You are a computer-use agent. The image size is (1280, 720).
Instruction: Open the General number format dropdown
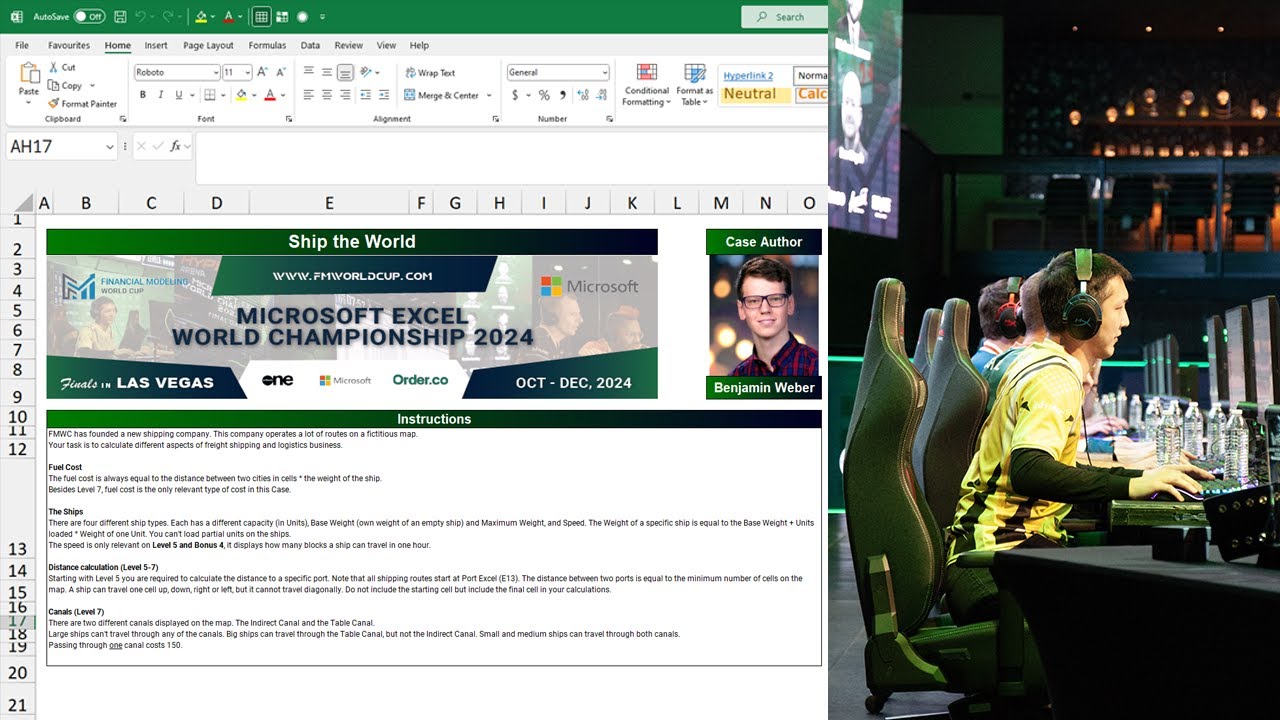(x=604, y=72)
